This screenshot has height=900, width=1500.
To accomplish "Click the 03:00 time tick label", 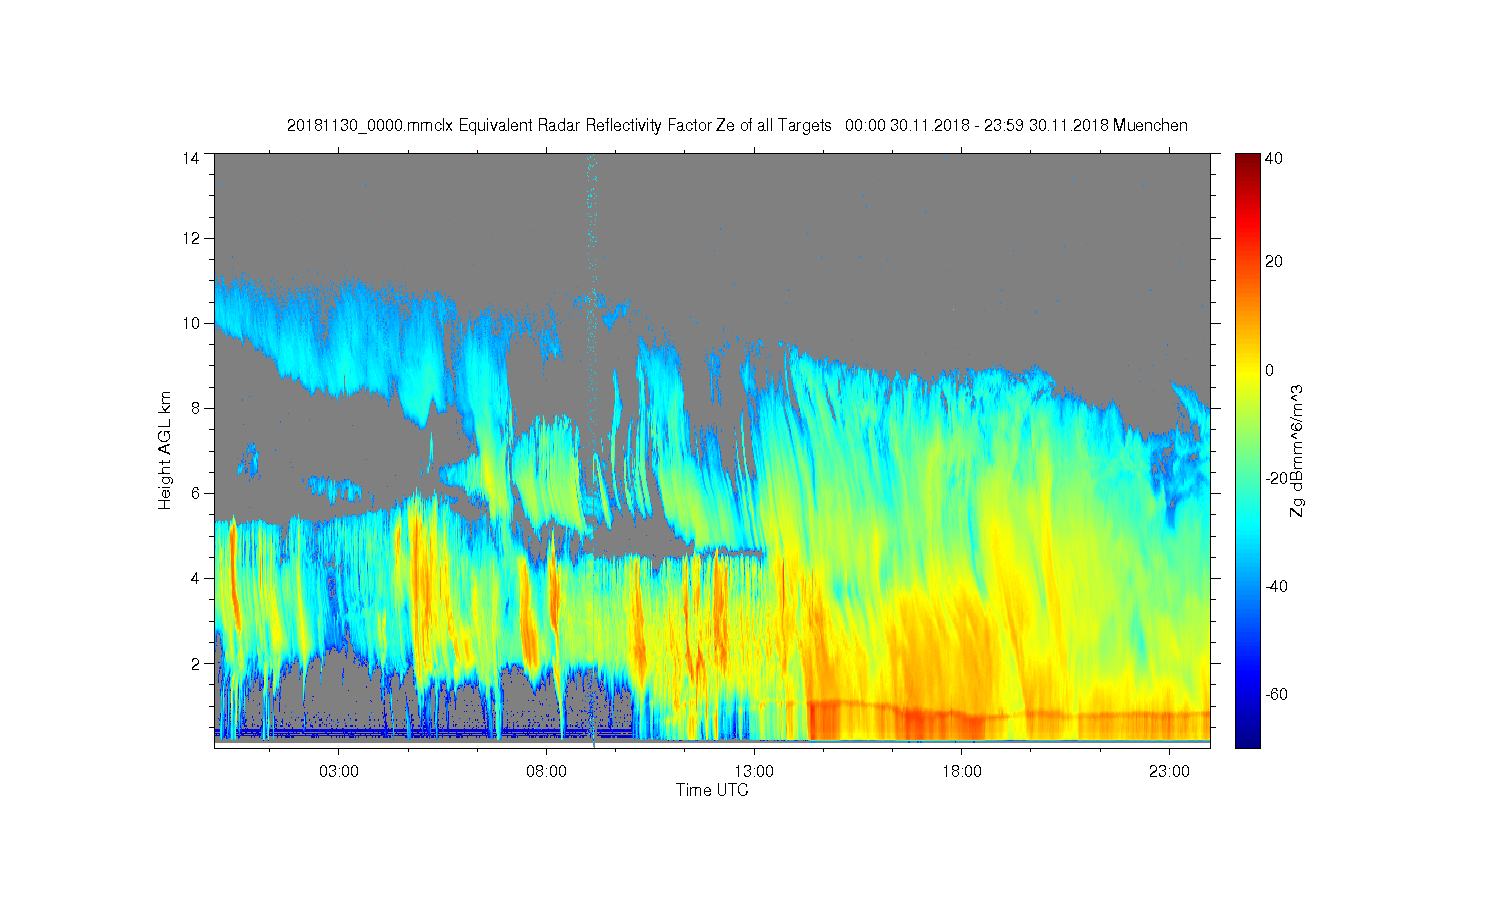I will tap(338, 772).
